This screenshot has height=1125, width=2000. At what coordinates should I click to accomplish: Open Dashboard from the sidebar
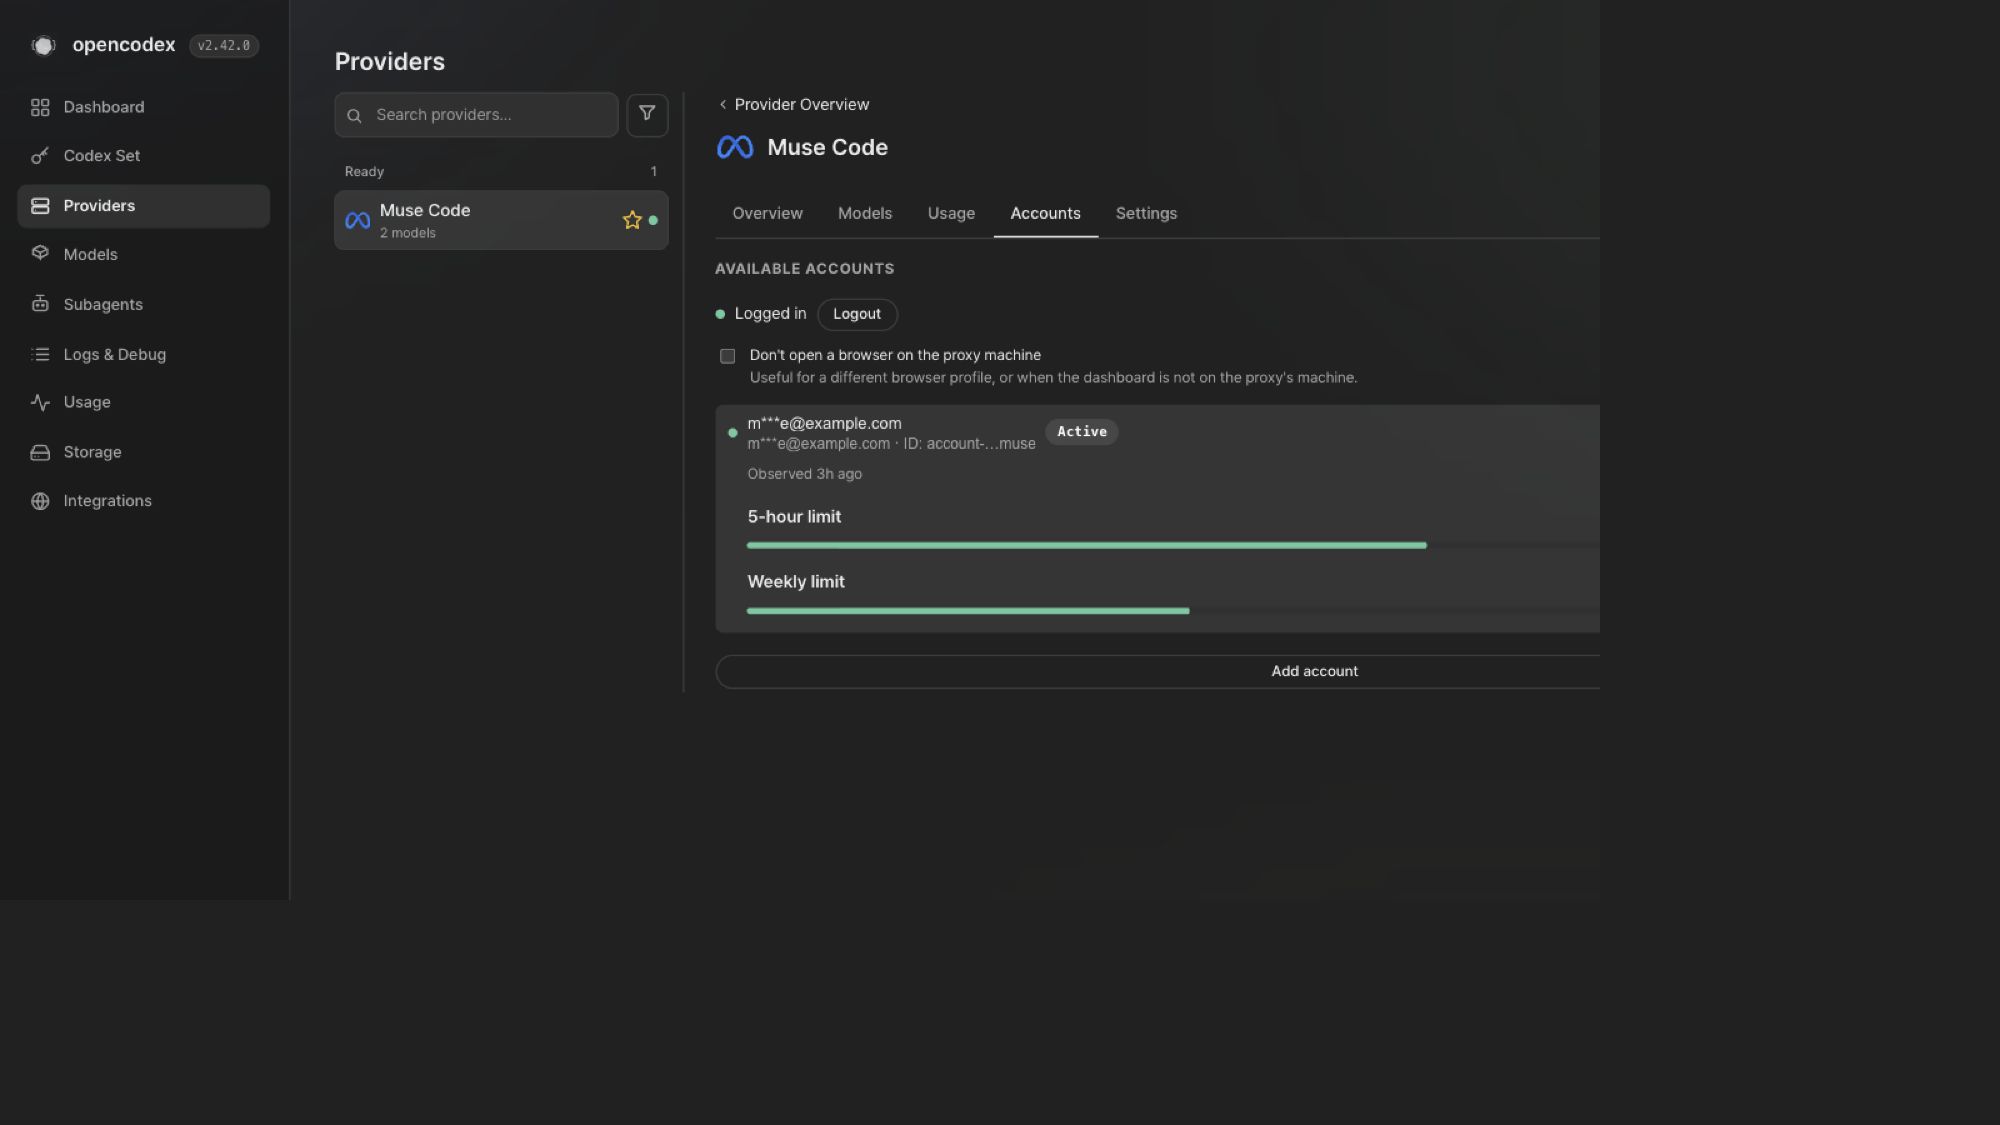(143, 107)
